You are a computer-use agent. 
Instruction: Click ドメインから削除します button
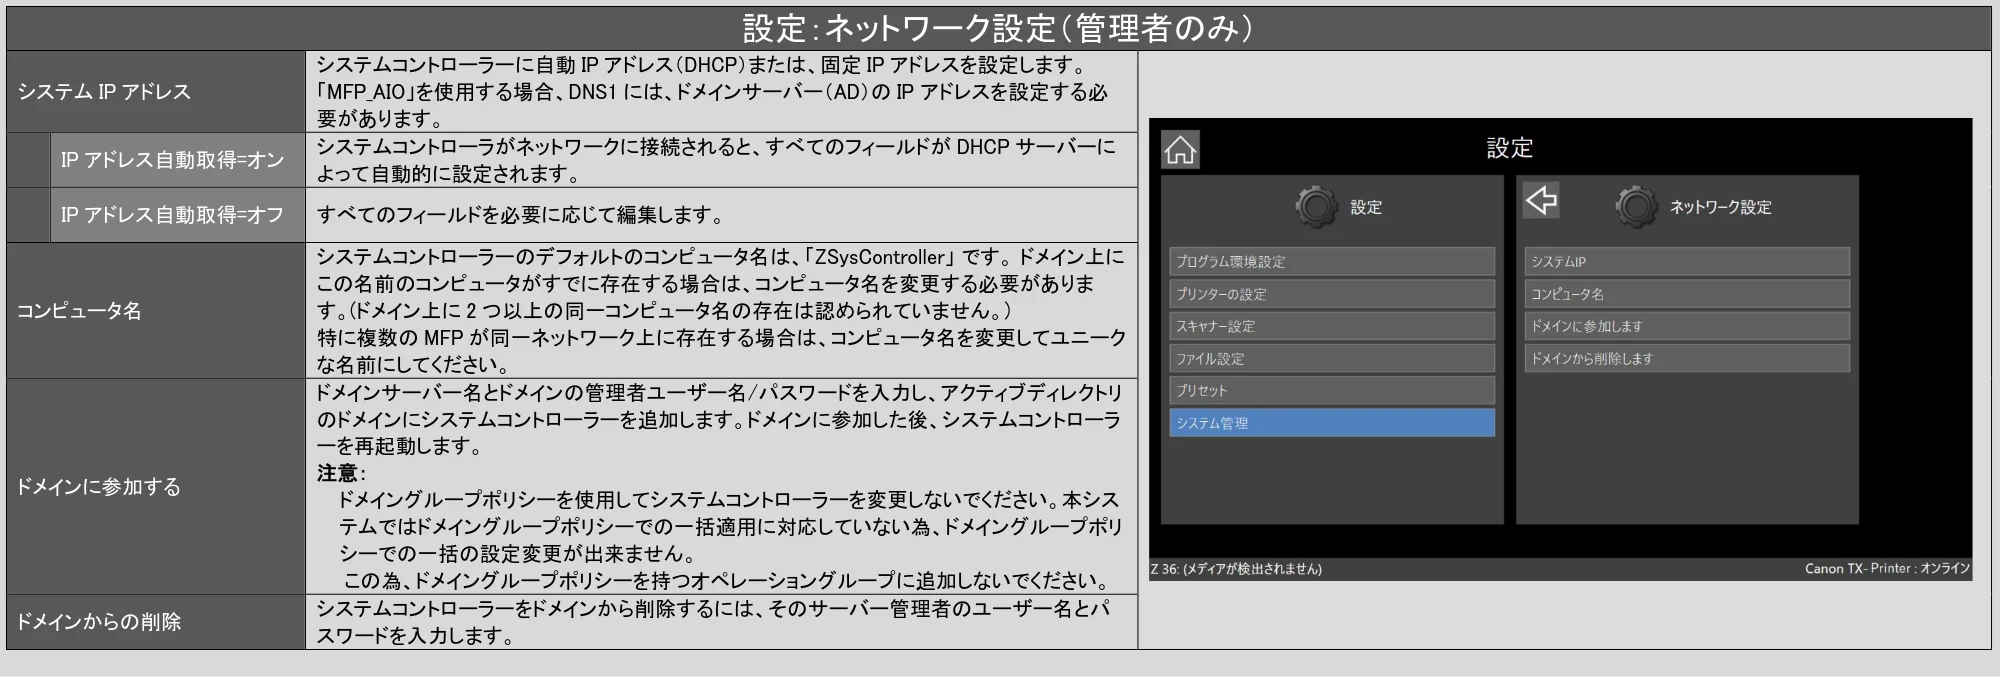pos(1687,358)
